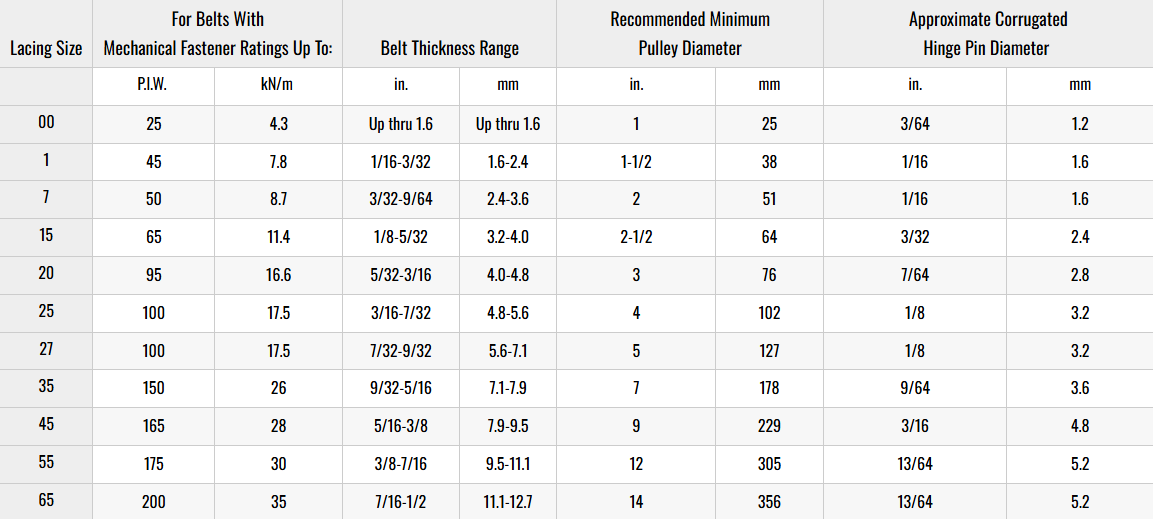Select the 356 mm pulley diameter cell
This screenshot has height=519, width=1153.
769,502
